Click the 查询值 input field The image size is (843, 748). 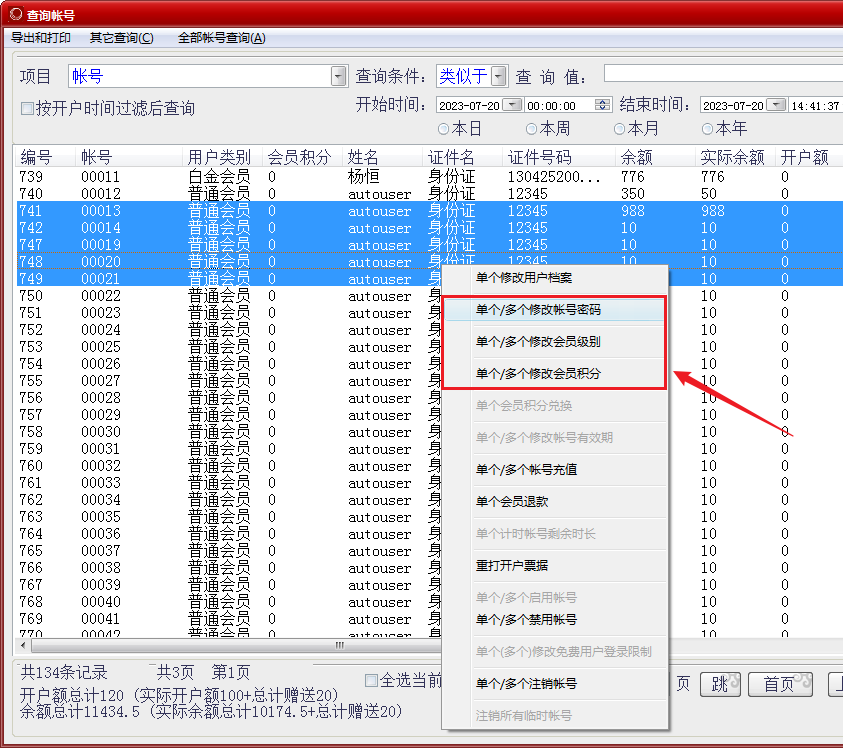pyautogui.click(x=720, y=74)
